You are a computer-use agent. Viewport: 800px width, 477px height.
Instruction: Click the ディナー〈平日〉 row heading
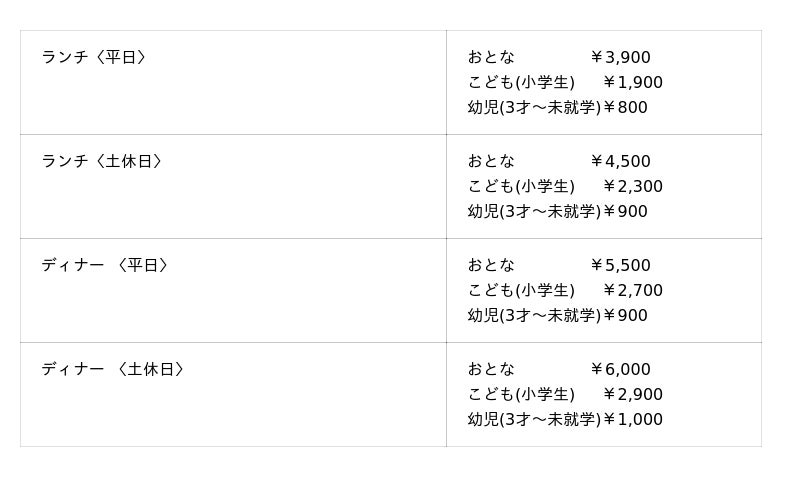click(x=105, y=266)
